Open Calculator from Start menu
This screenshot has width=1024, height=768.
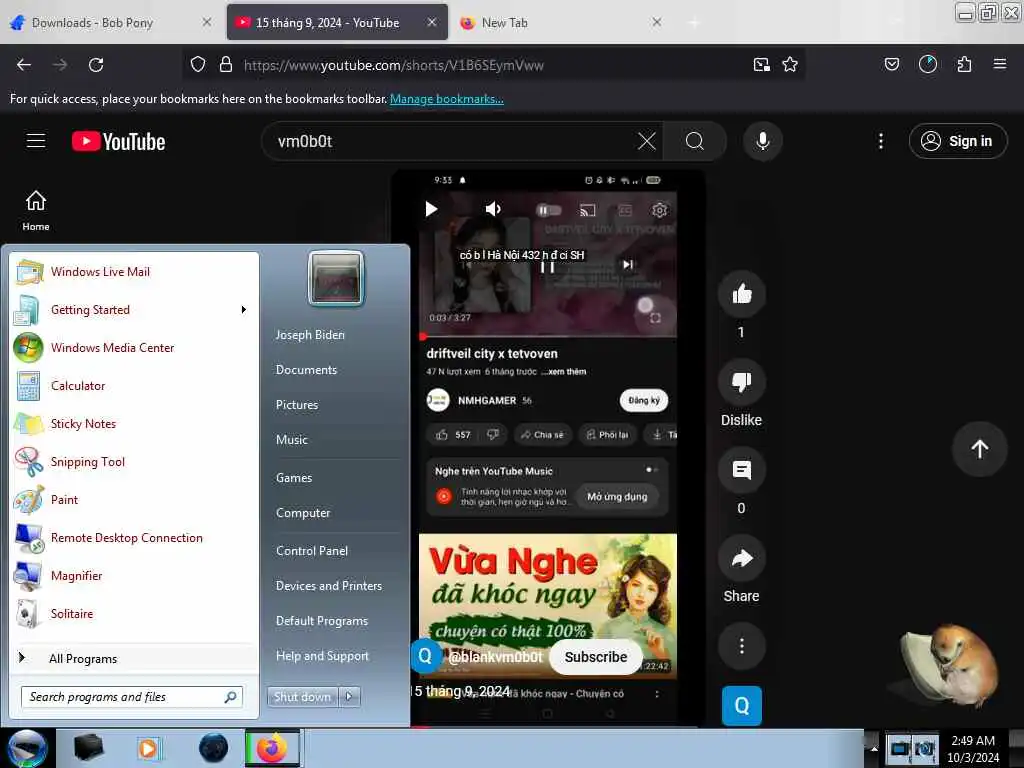134,385
